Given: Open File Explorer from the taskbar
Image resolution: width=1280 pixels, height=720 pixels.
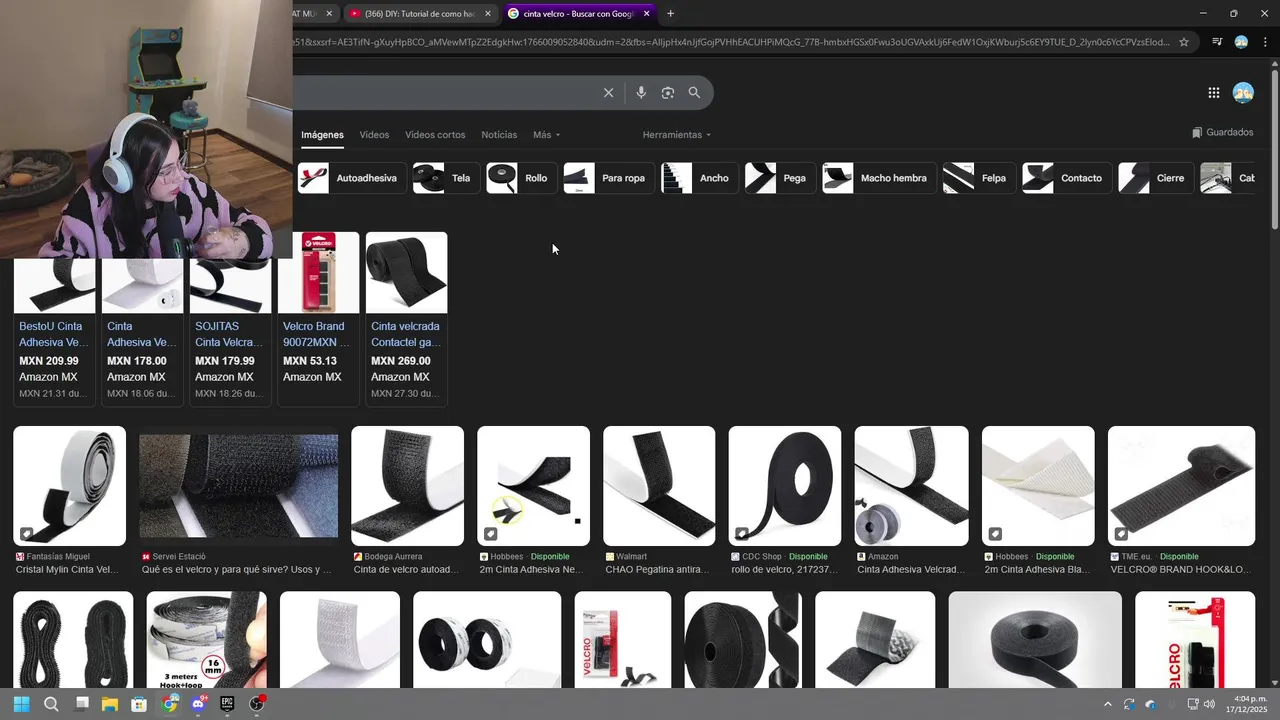Looking at the screenshot, I should pos(110,704).
